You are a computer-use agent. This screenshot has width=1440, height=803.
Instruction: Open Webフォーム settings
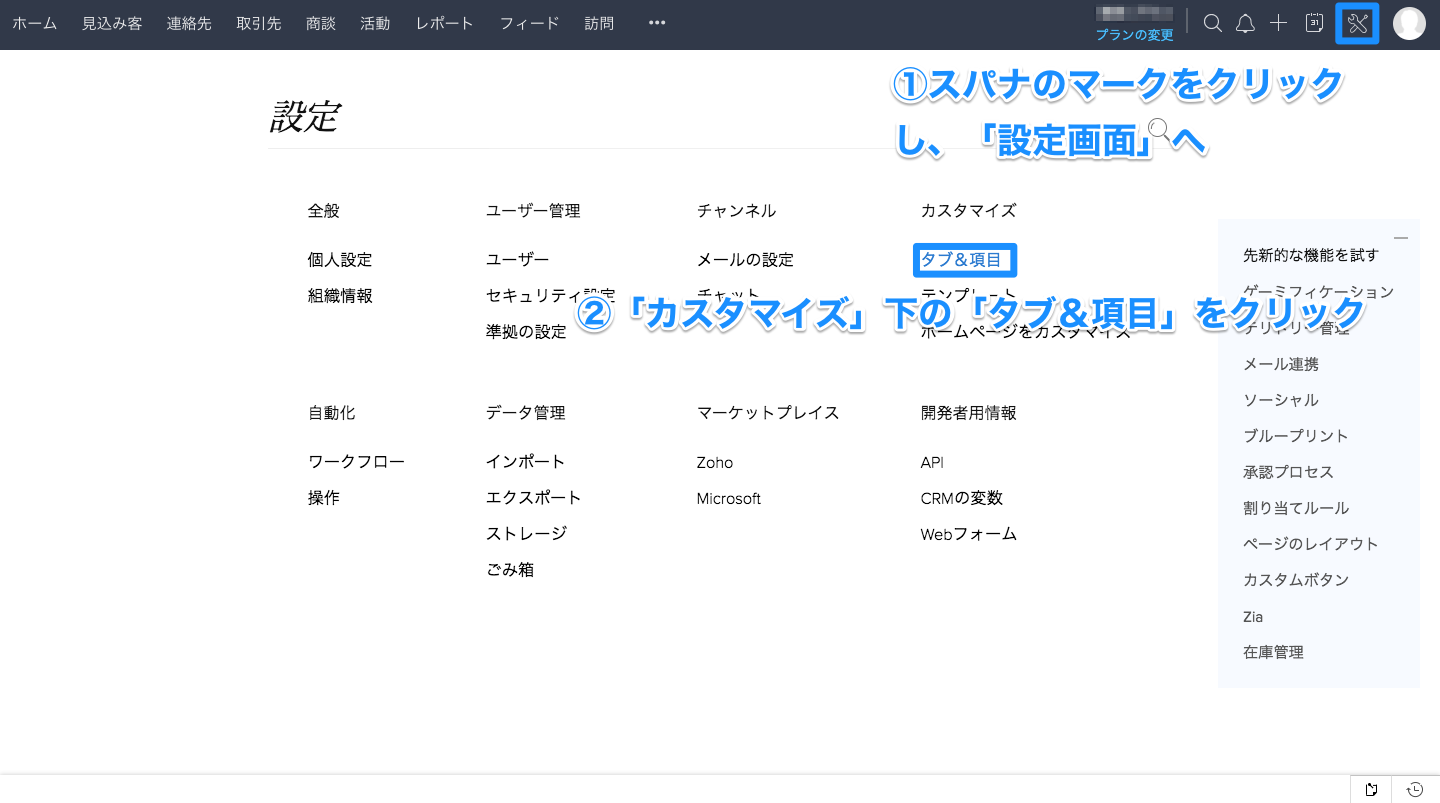969,534
